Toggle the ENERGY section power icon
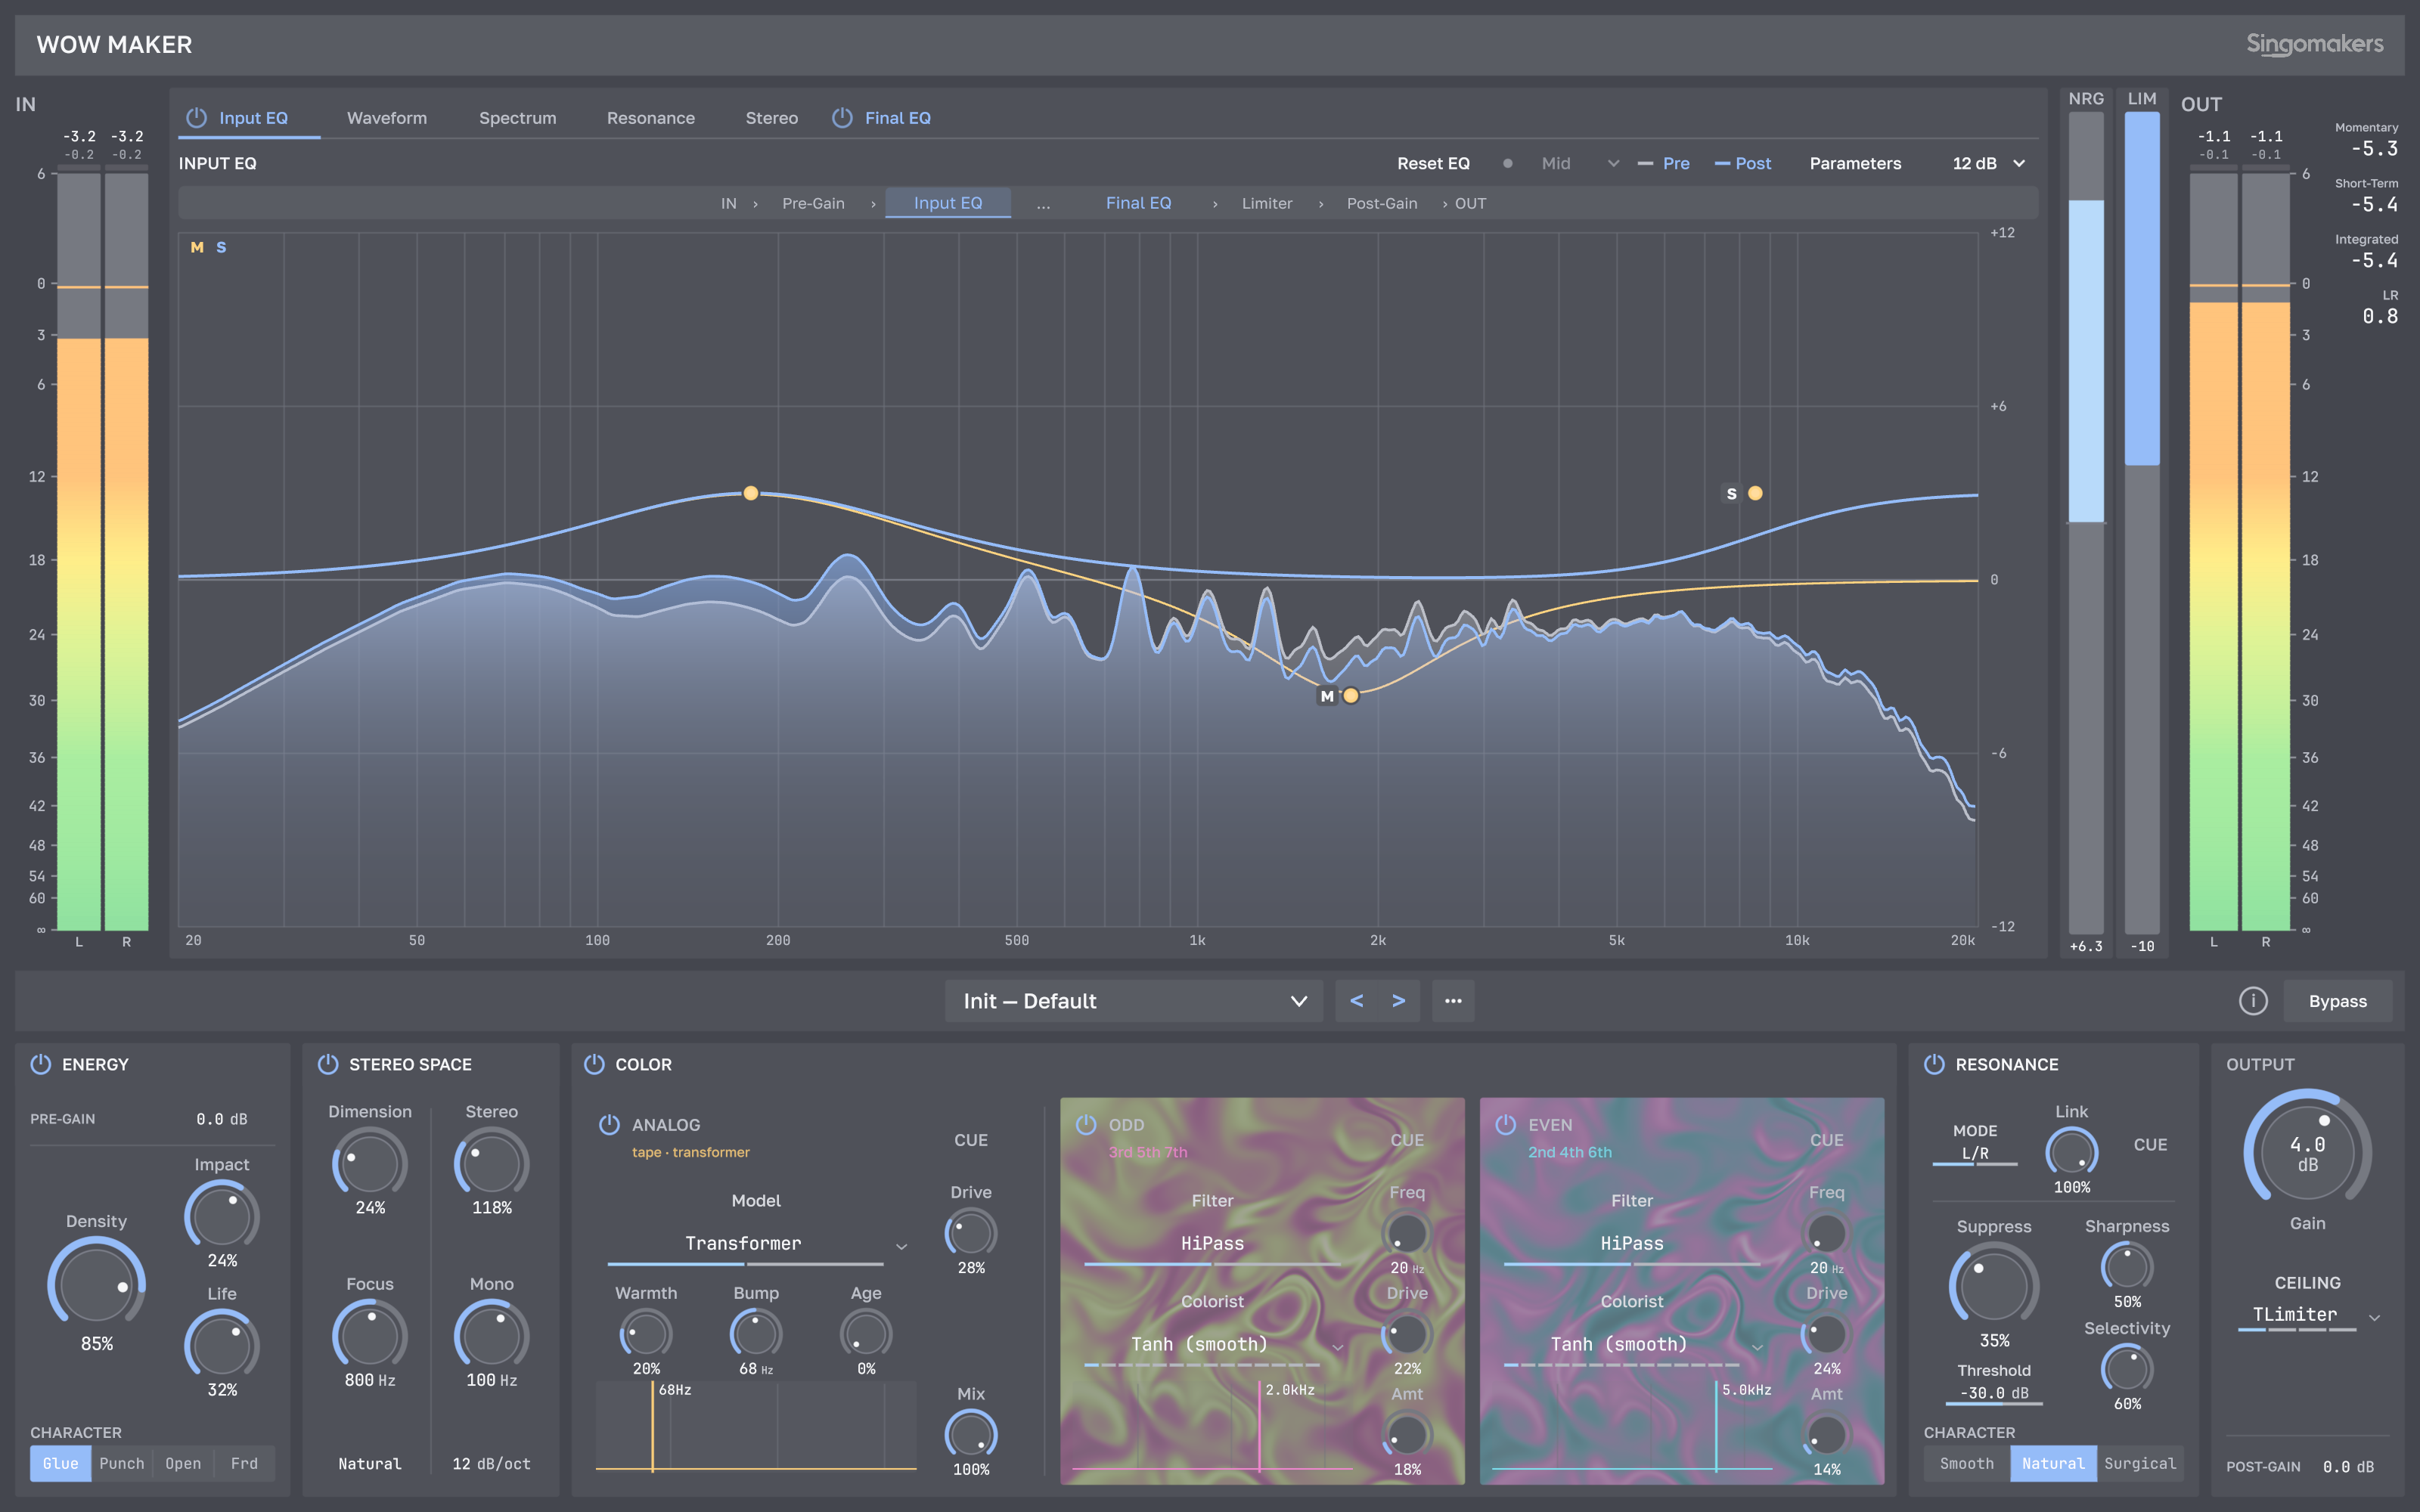 coord(41,1064)
